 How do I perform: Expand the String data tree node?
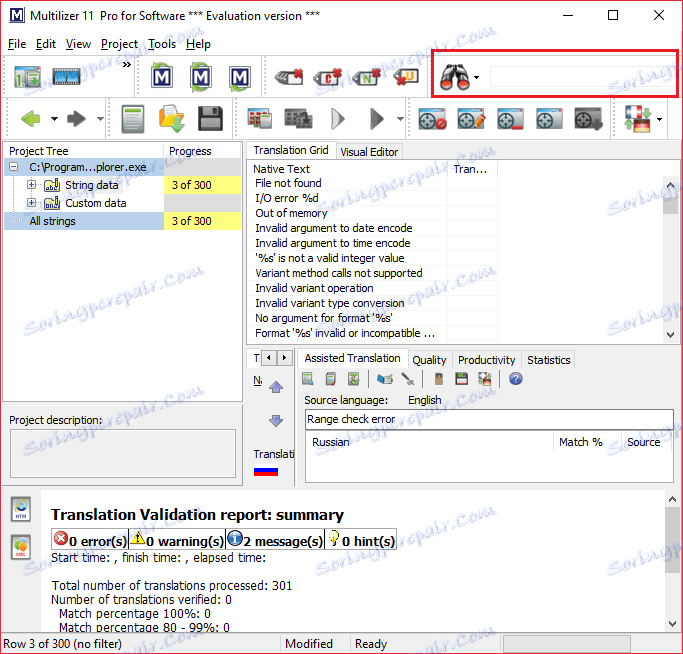tap(31, 185)
